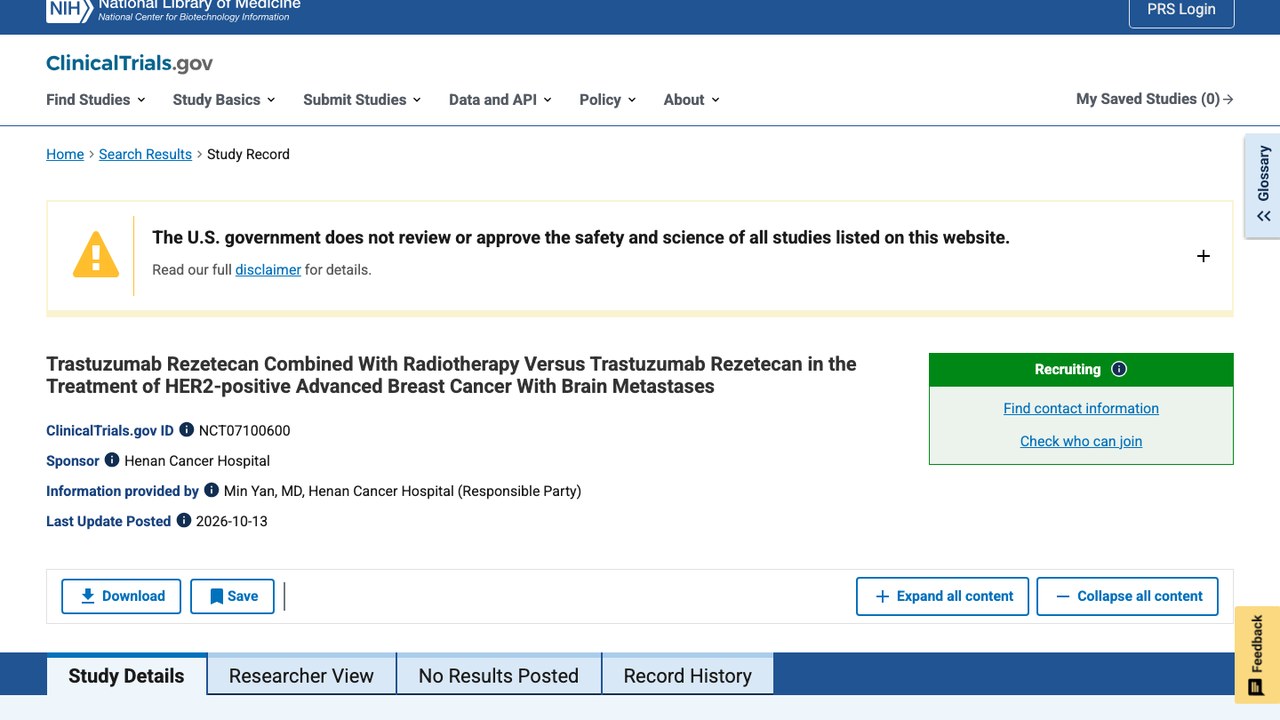Switch to the Researcher View tab
1280x720 pixels.
click(x=301, y=675)
